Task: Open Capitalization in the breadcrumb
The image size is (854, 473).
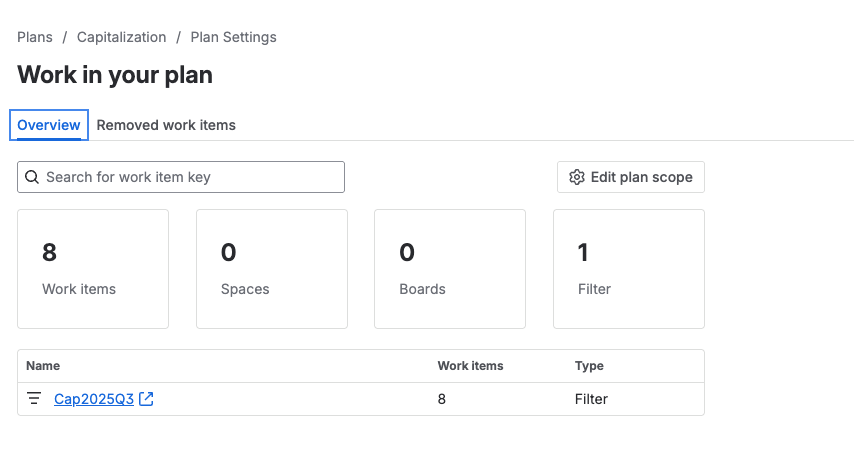Action: [x=121, y=37]
